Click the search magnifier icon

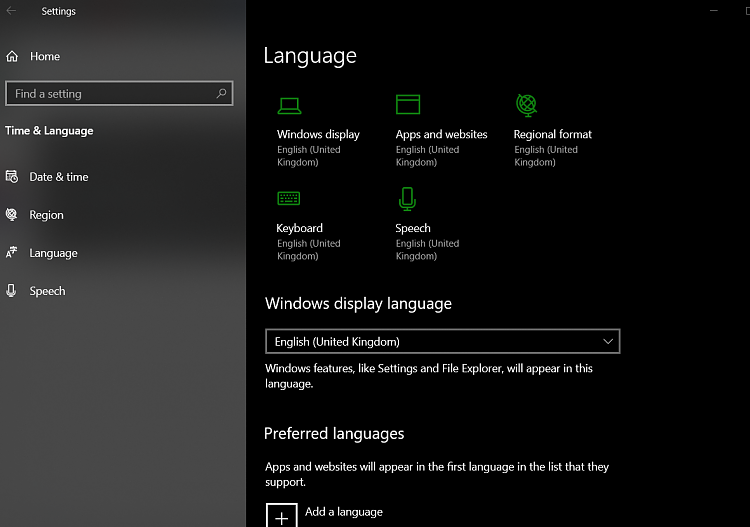point(221,93)
